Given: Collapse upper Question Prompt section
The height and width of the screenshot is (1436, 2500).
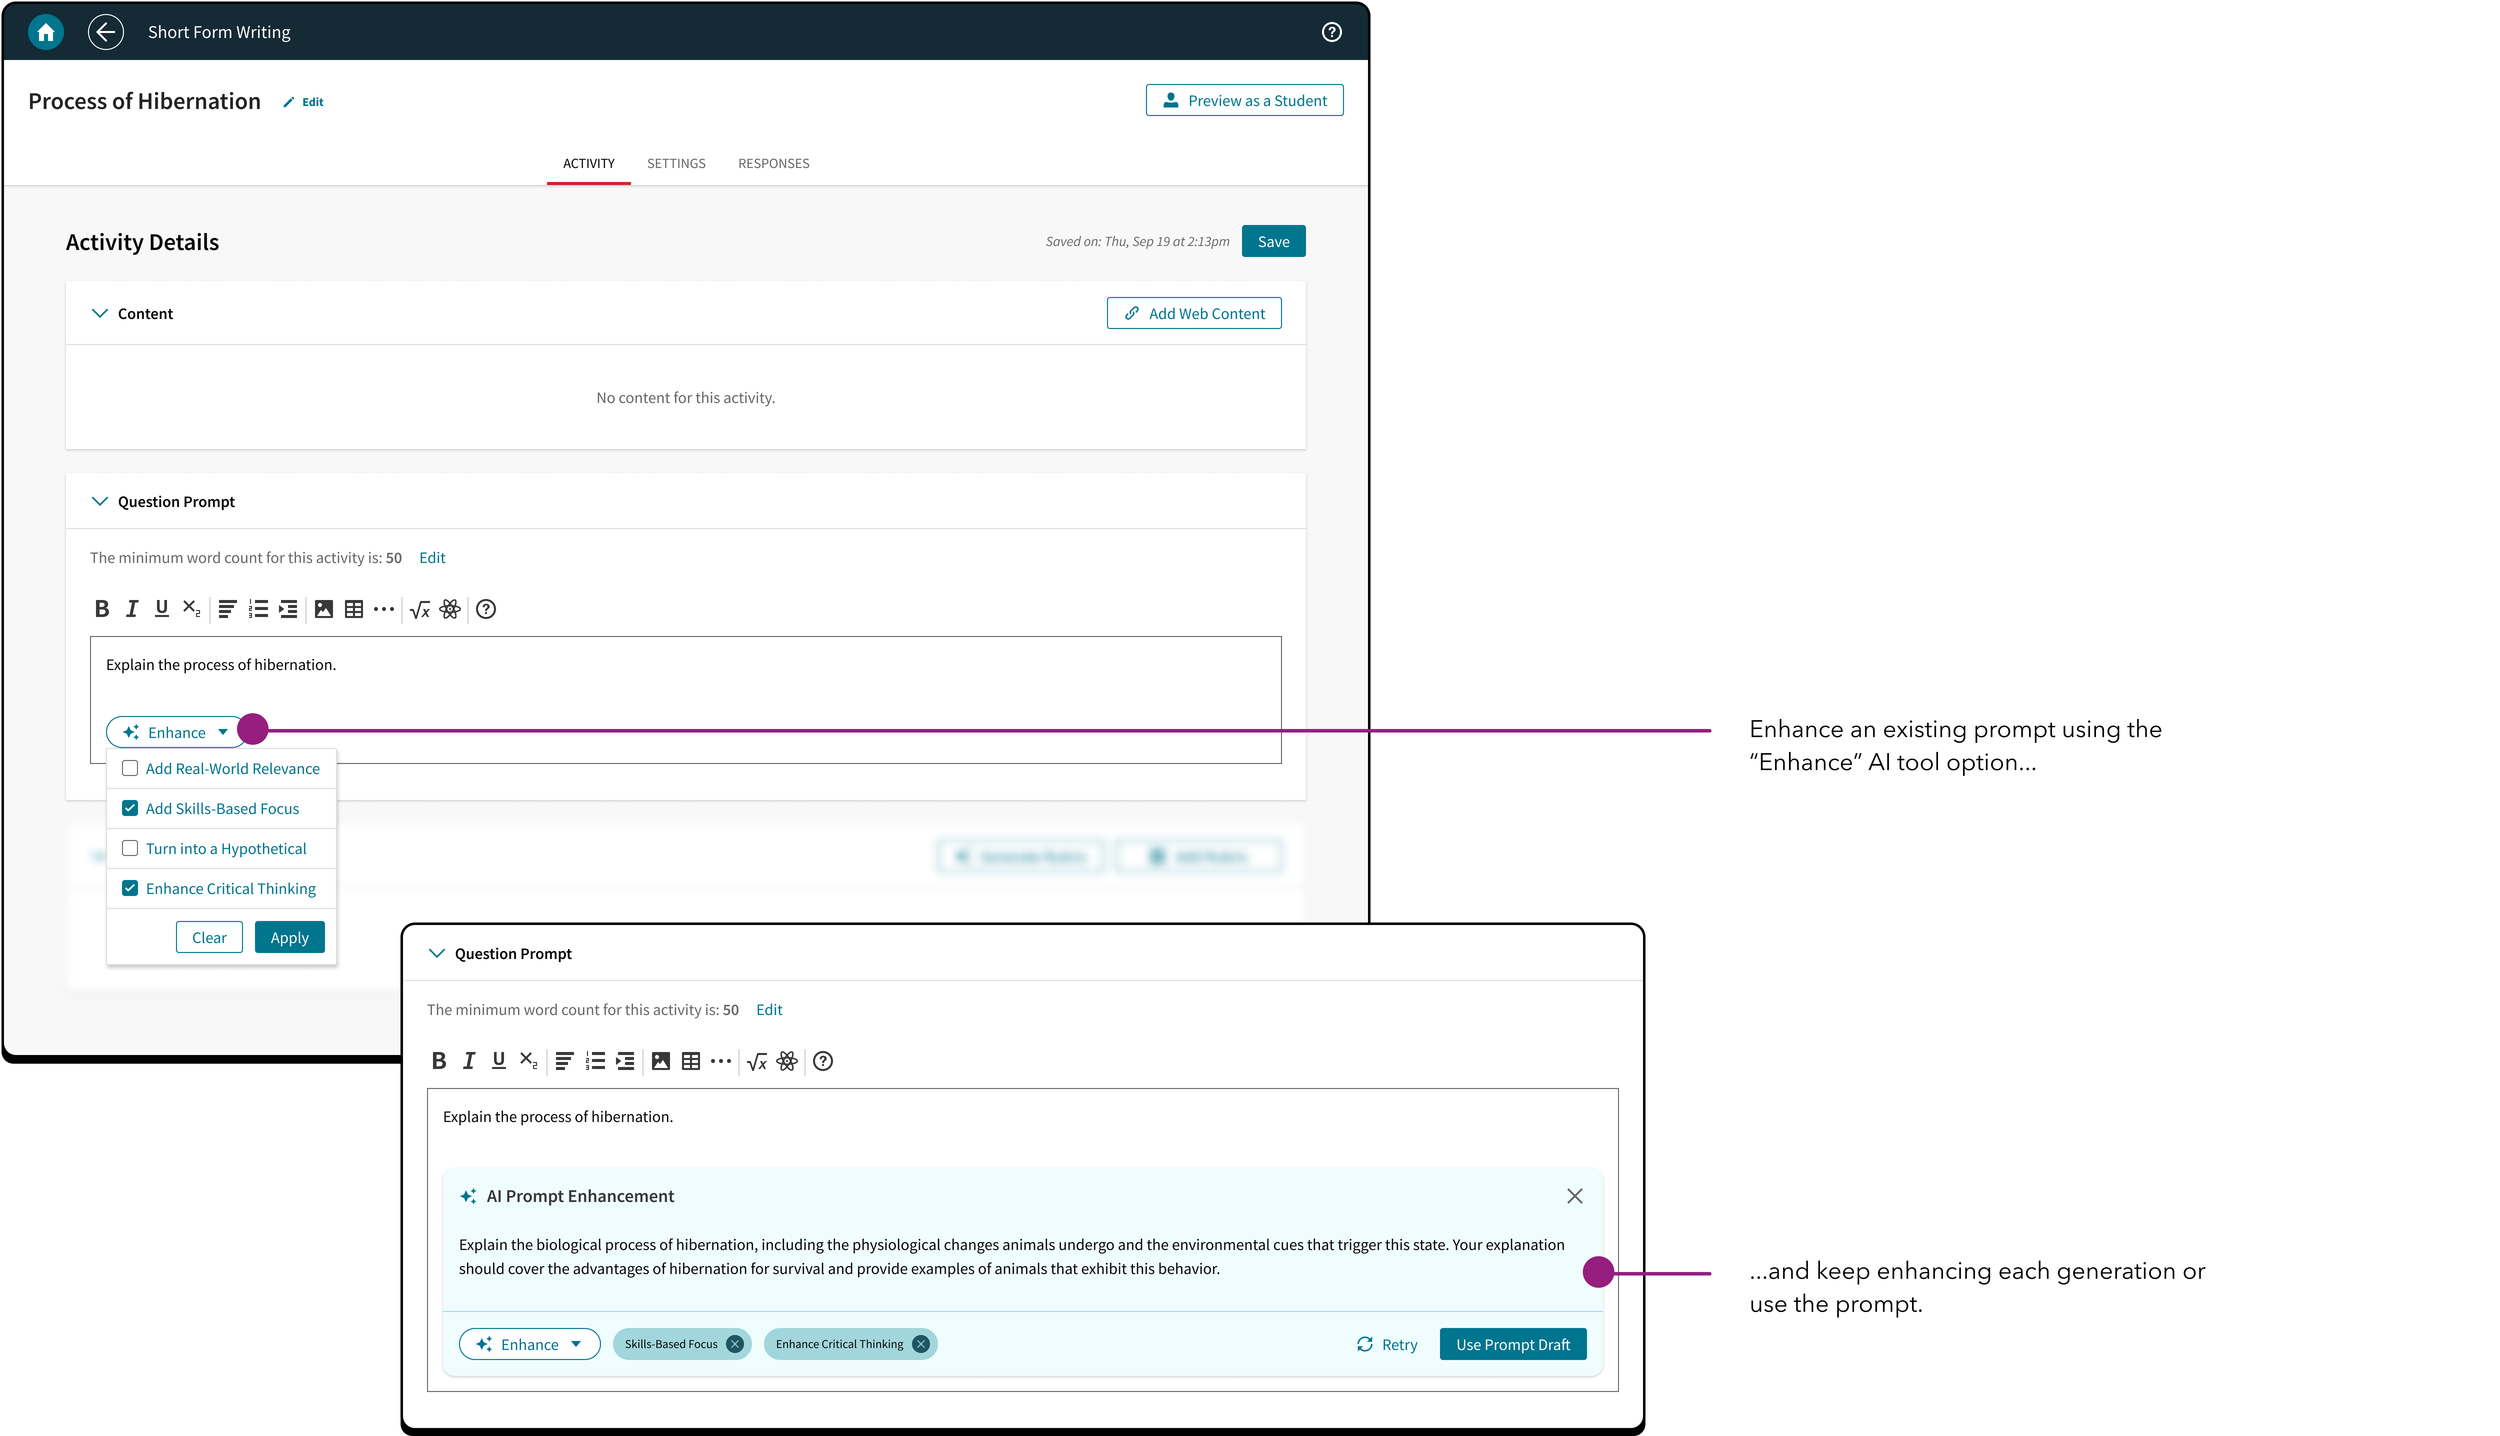Looking at the screenshot, I should coord(100,501).
